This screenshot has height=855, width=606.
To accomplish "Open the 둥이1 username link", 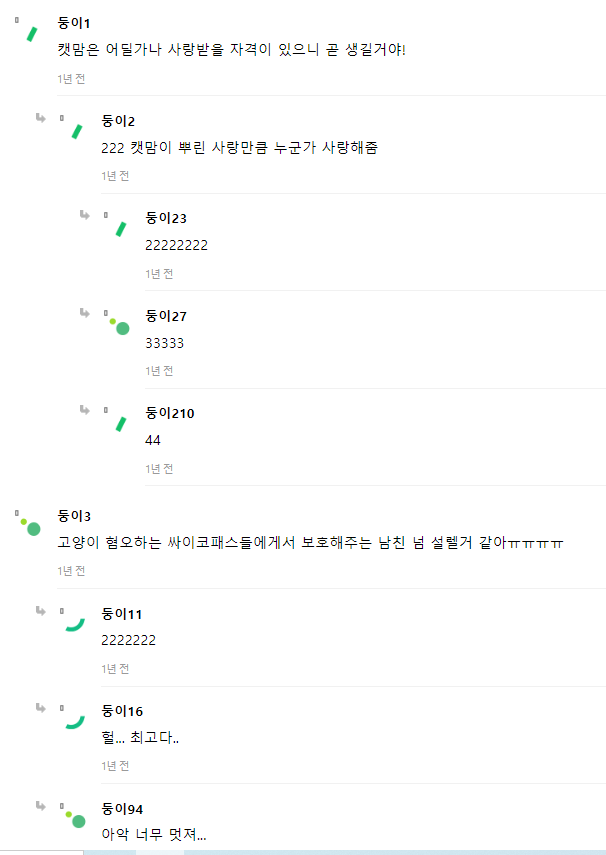I will [75, 23].
